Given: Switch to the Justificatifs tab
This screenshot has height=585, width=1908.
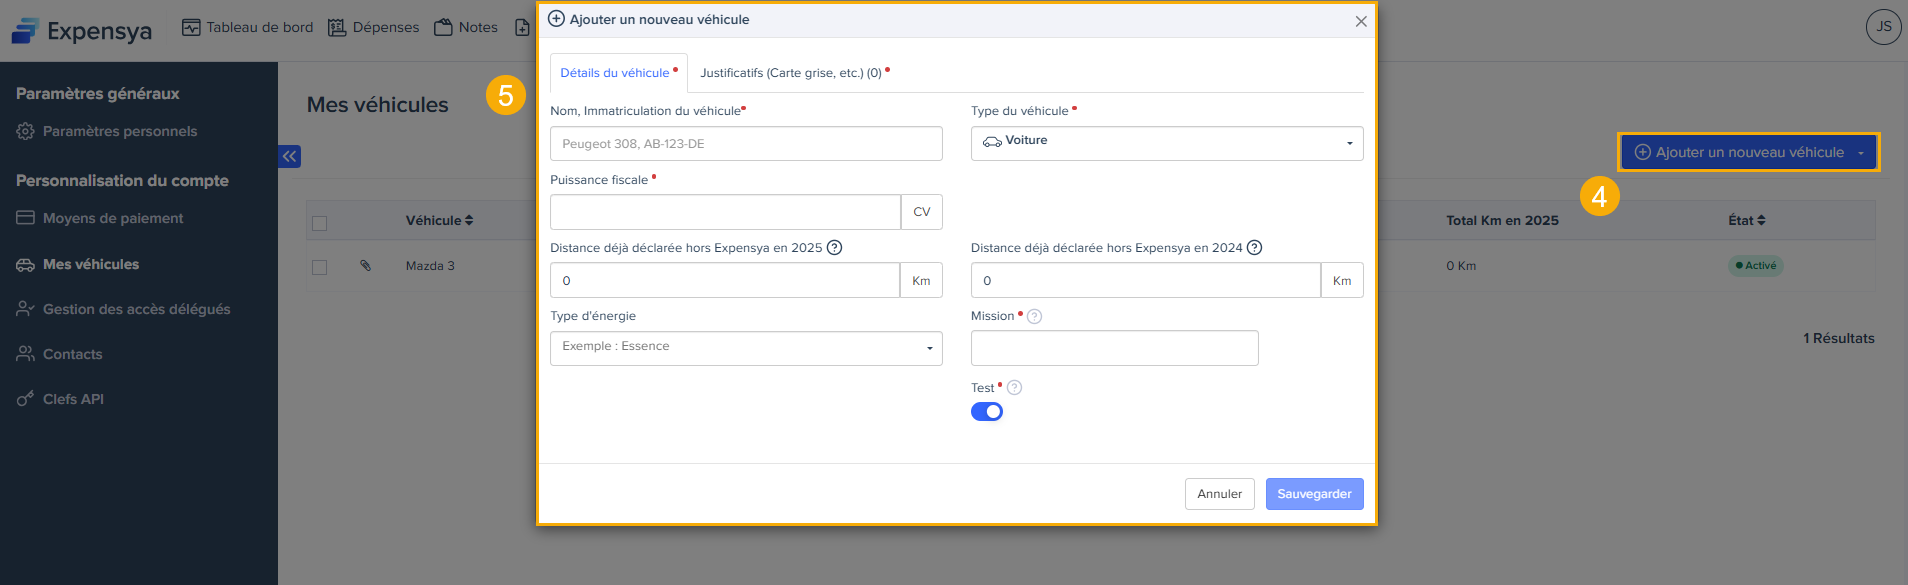Looking at the screenshot, I should [x=792, y=73].
